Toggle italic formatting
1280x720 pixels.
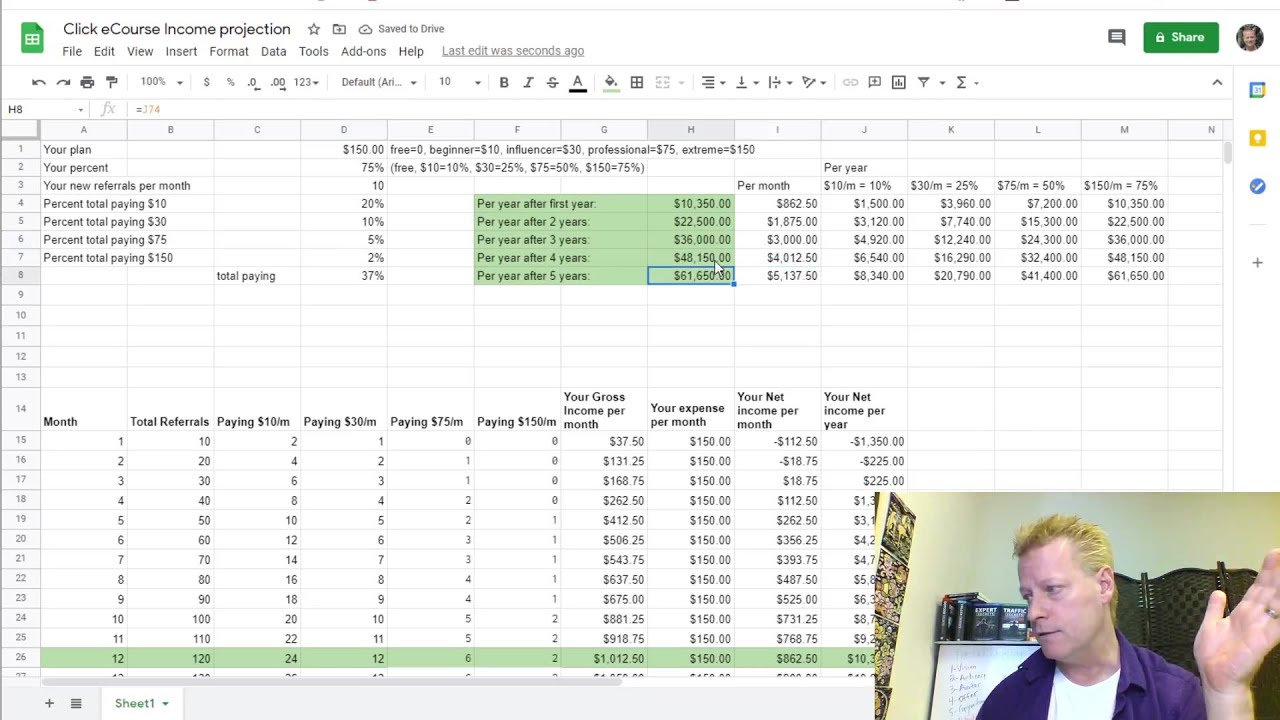pos(528,82)
